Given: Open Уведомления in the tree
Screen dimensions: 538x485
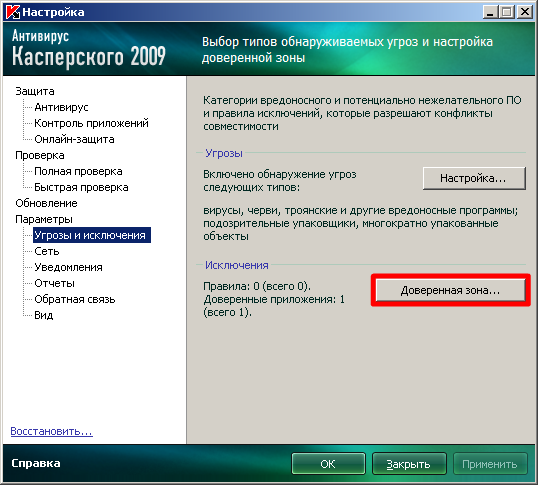Looking at the screenshot, I should 68,267.
